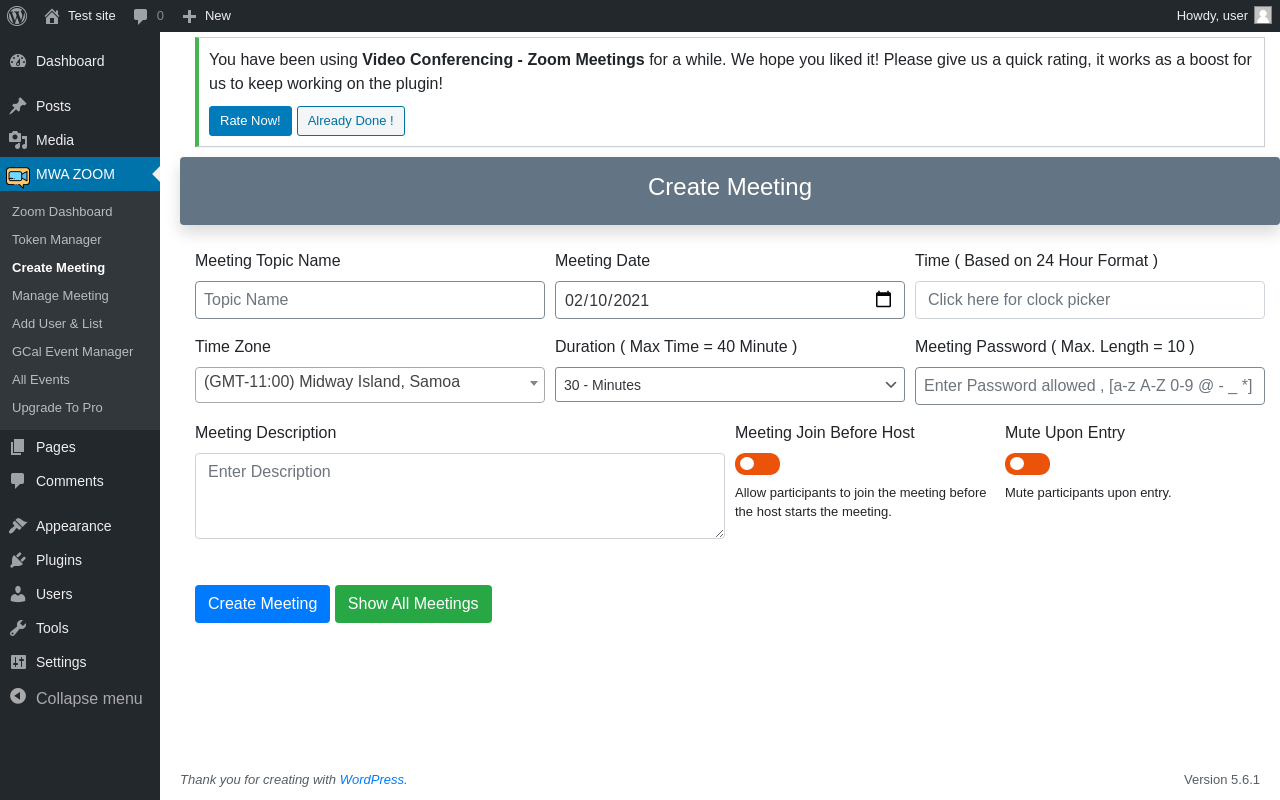The width and height of the screenshot is (1280, 800).
Task: Open the Duration dropdown
Action: [x=730, y=385]
